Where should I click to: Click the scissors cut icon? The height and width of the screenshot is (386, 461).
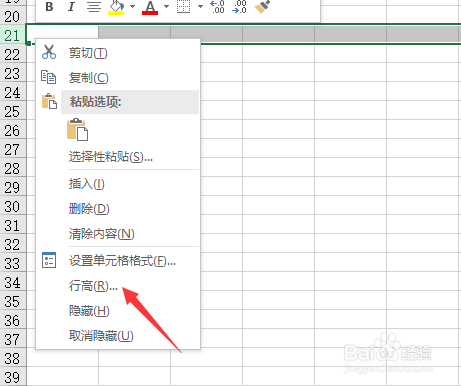(49, 52)
